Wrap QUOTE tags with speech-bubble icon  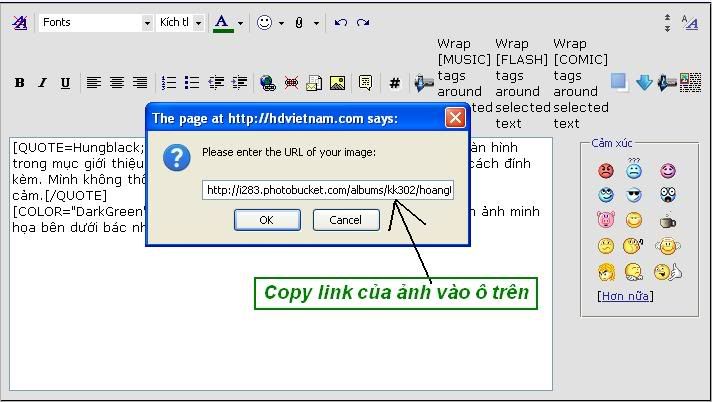366,83
